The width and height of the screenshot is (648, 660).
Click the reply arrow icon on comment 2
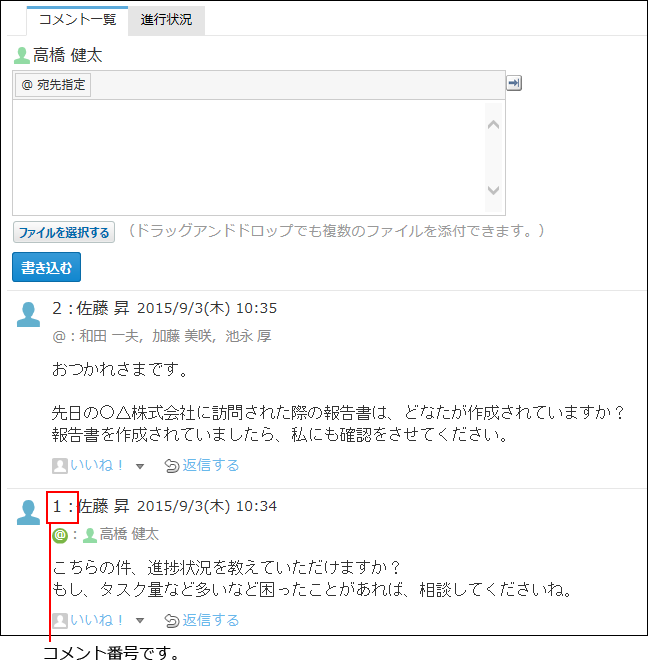172,466
